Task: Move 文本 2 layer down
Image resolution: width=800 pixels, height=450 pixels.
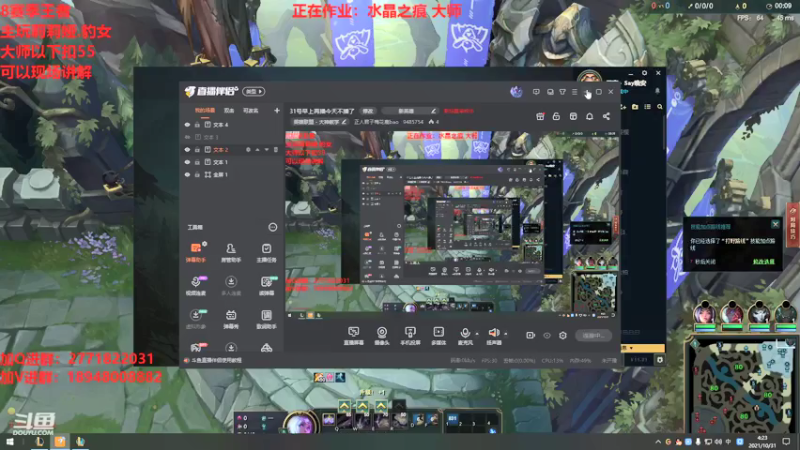Action: [266, 150]
